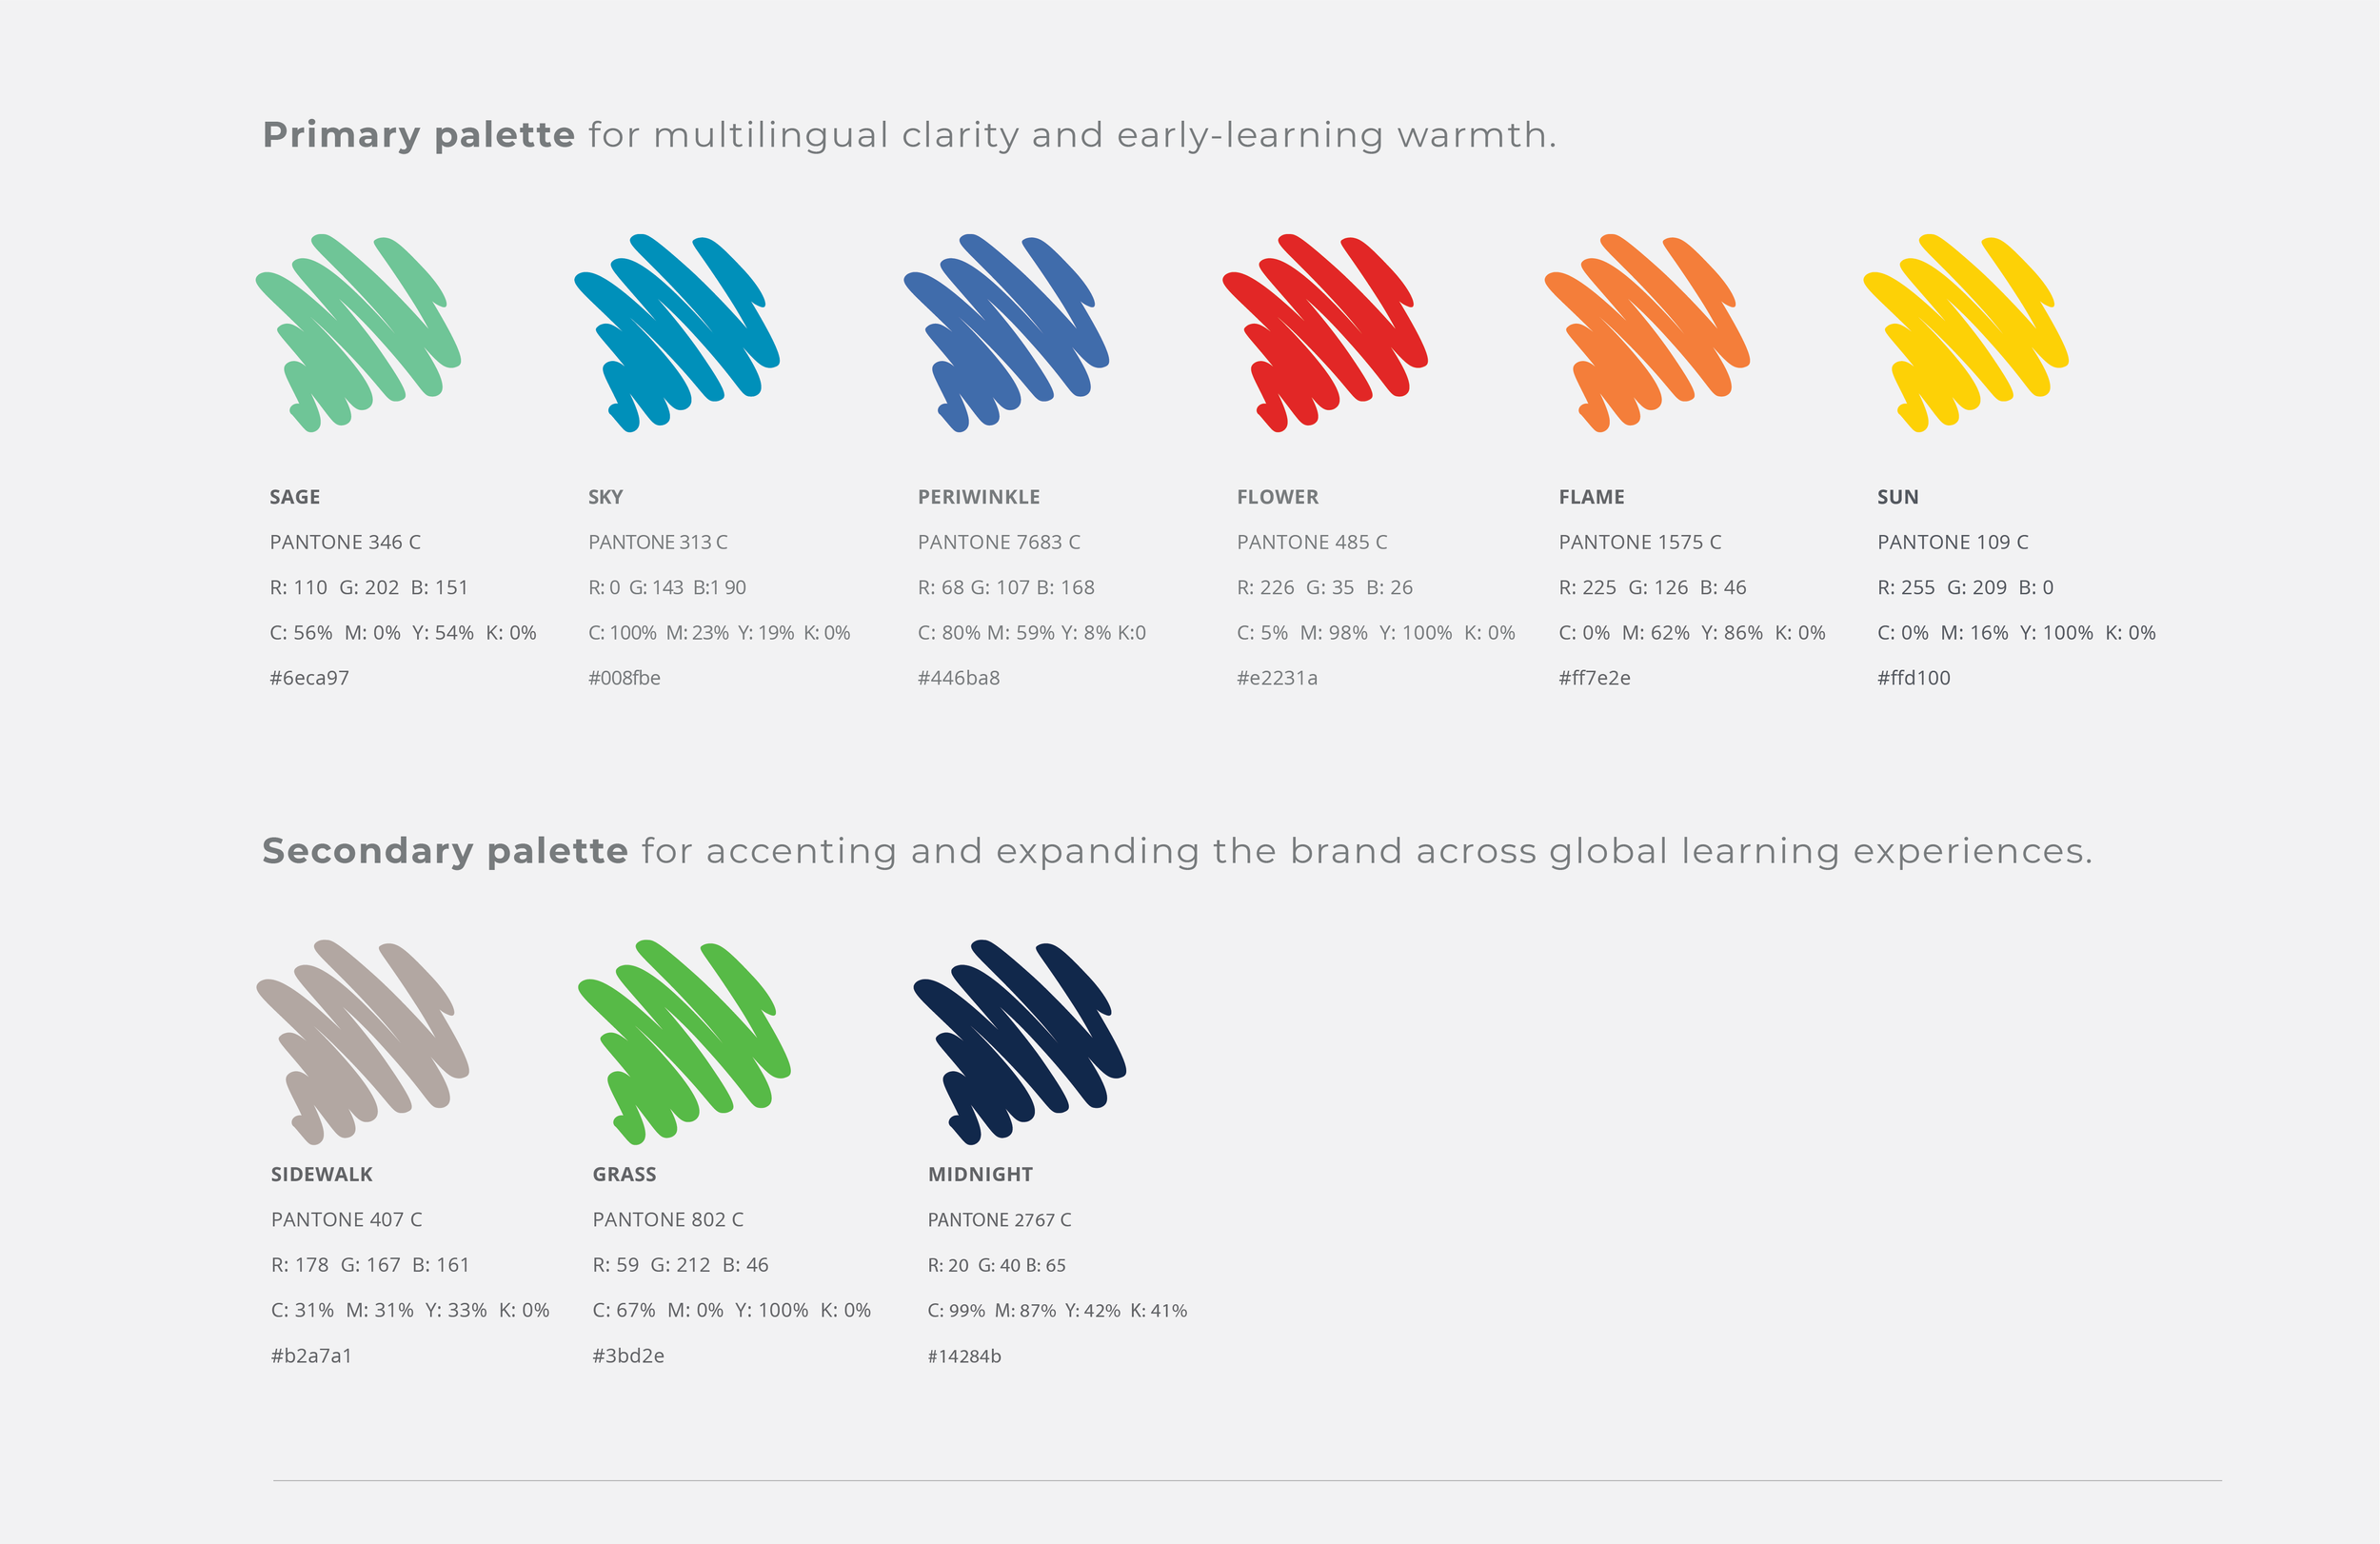2380x1544 pixels.
Task: Select hex code #ff7e2e under Flame
Action: pos(1594,678)
